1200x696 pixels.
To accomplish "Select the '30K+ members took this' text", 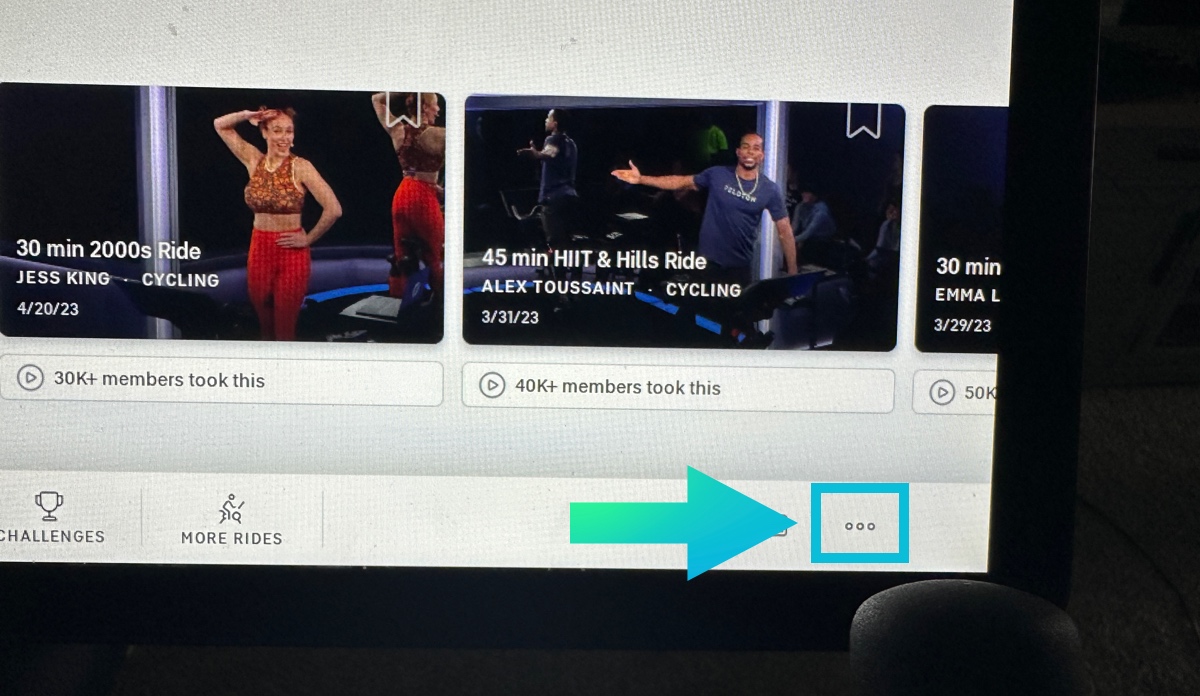I will click(159, 380).
